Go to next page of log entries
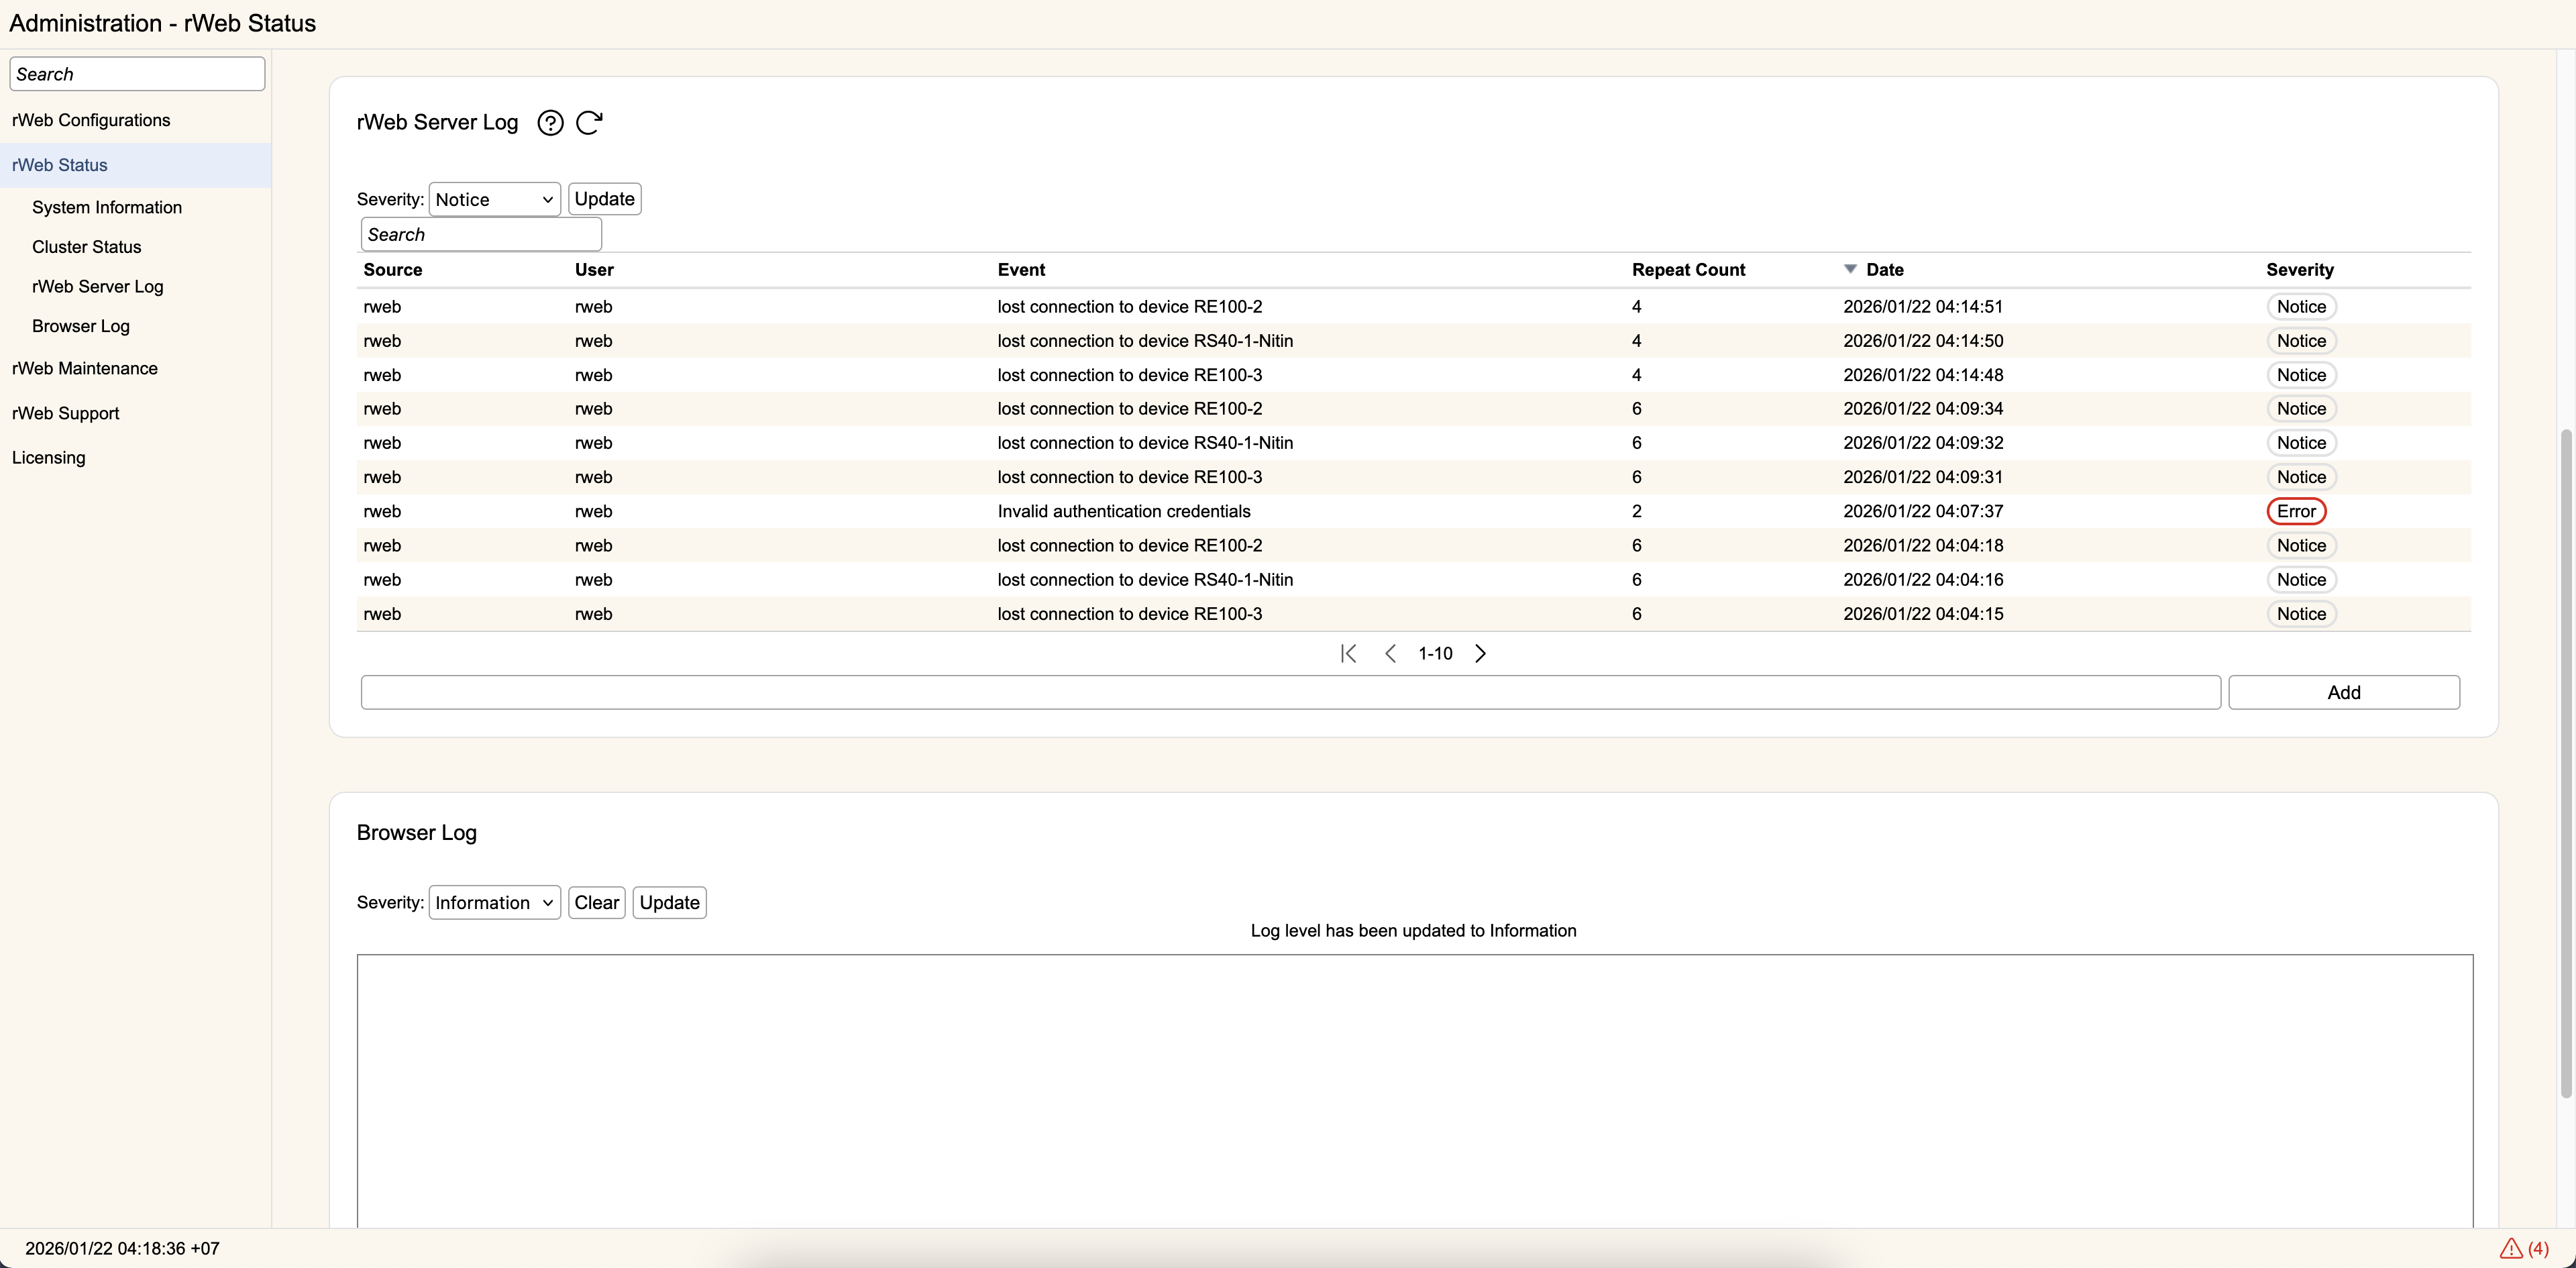The height and width of the screenshot is (1268, 2576). [x=1480, y=653]
